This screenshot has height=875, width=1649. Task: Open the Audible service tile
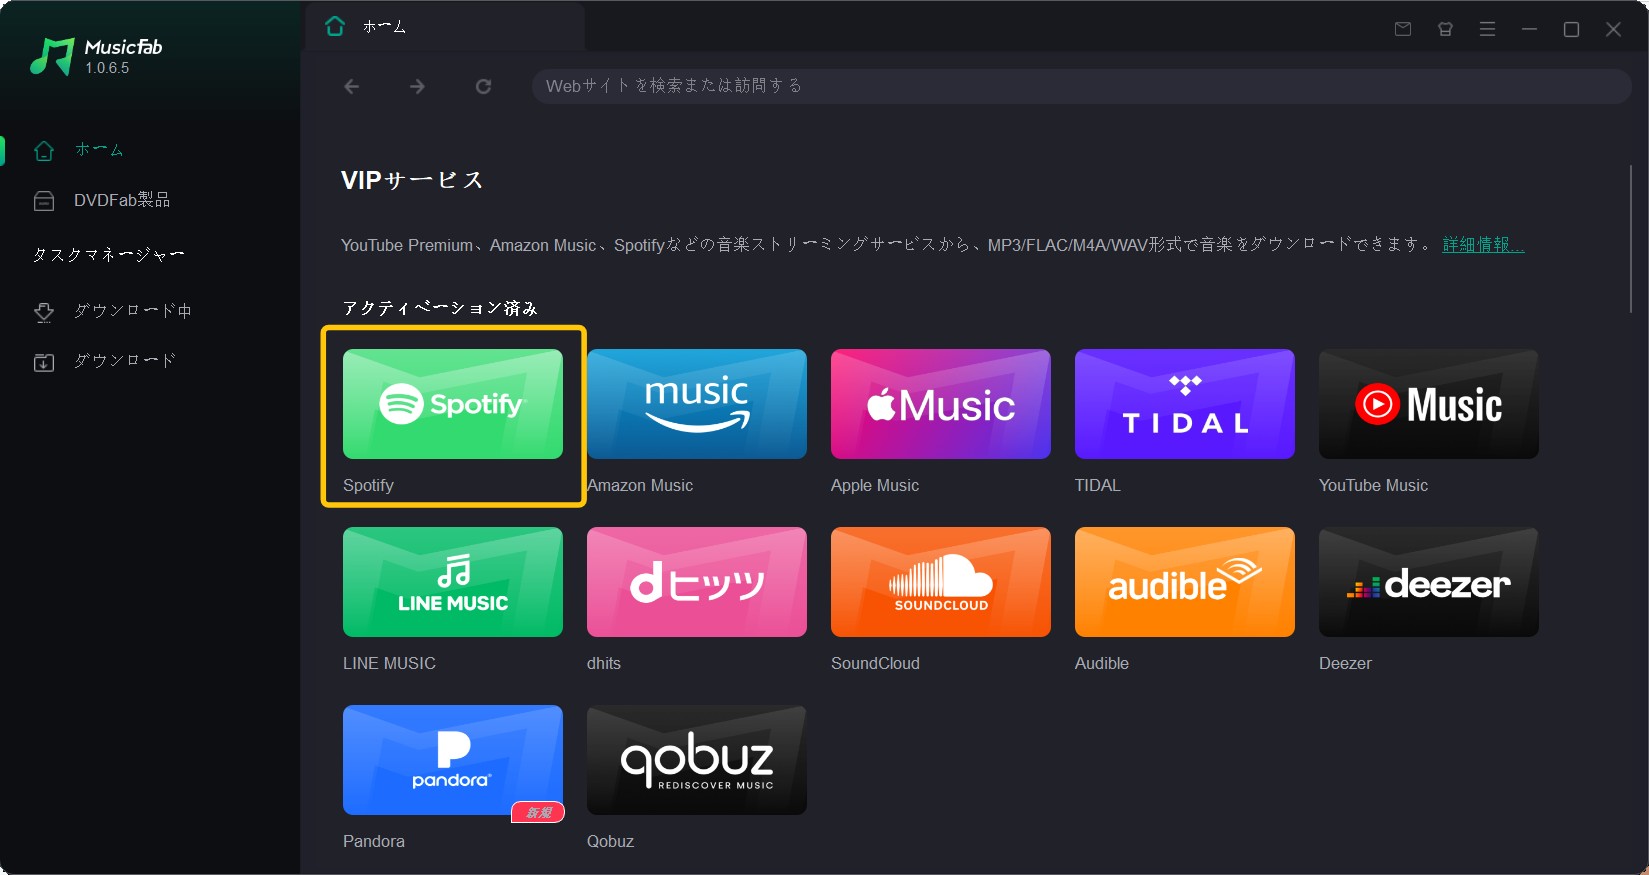click(x=1185, y=582)
